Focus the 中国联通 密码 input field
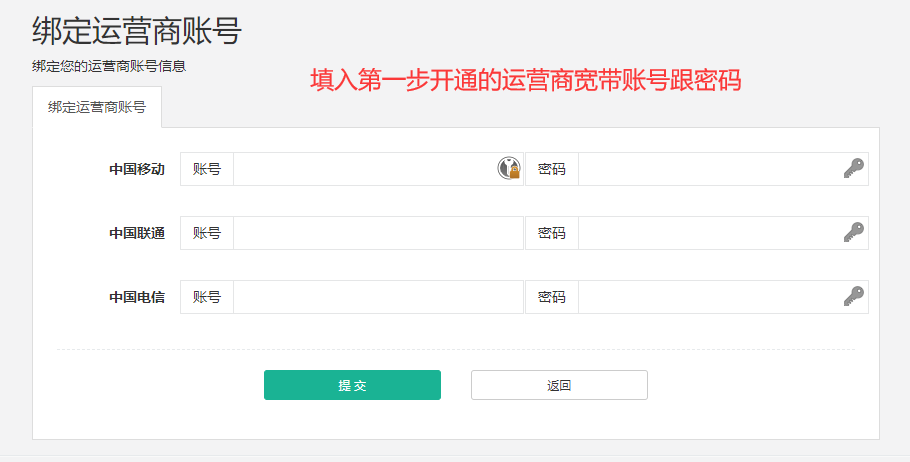 click(710, 233)
